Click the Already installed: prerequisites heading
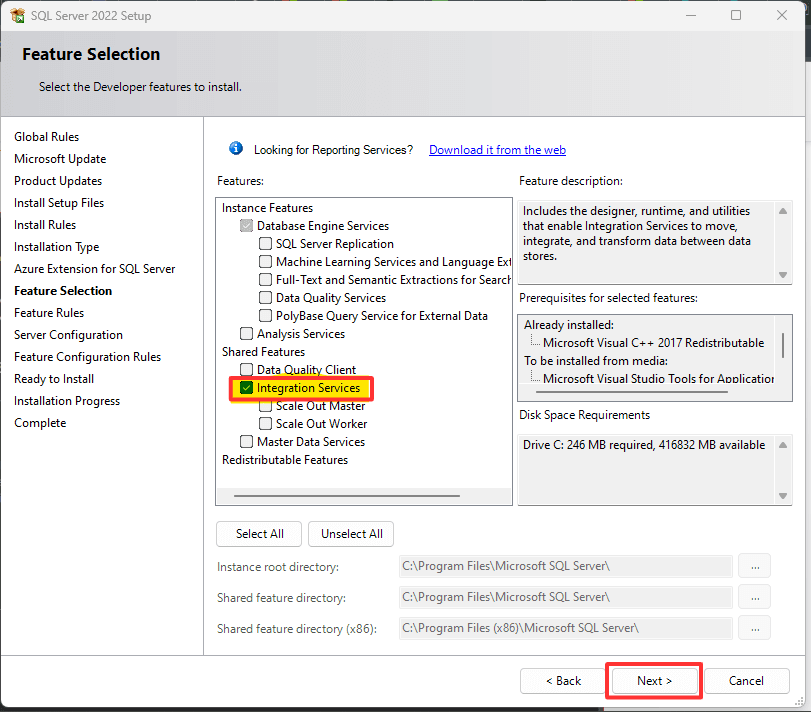811x712 pixels. point(568,325)
